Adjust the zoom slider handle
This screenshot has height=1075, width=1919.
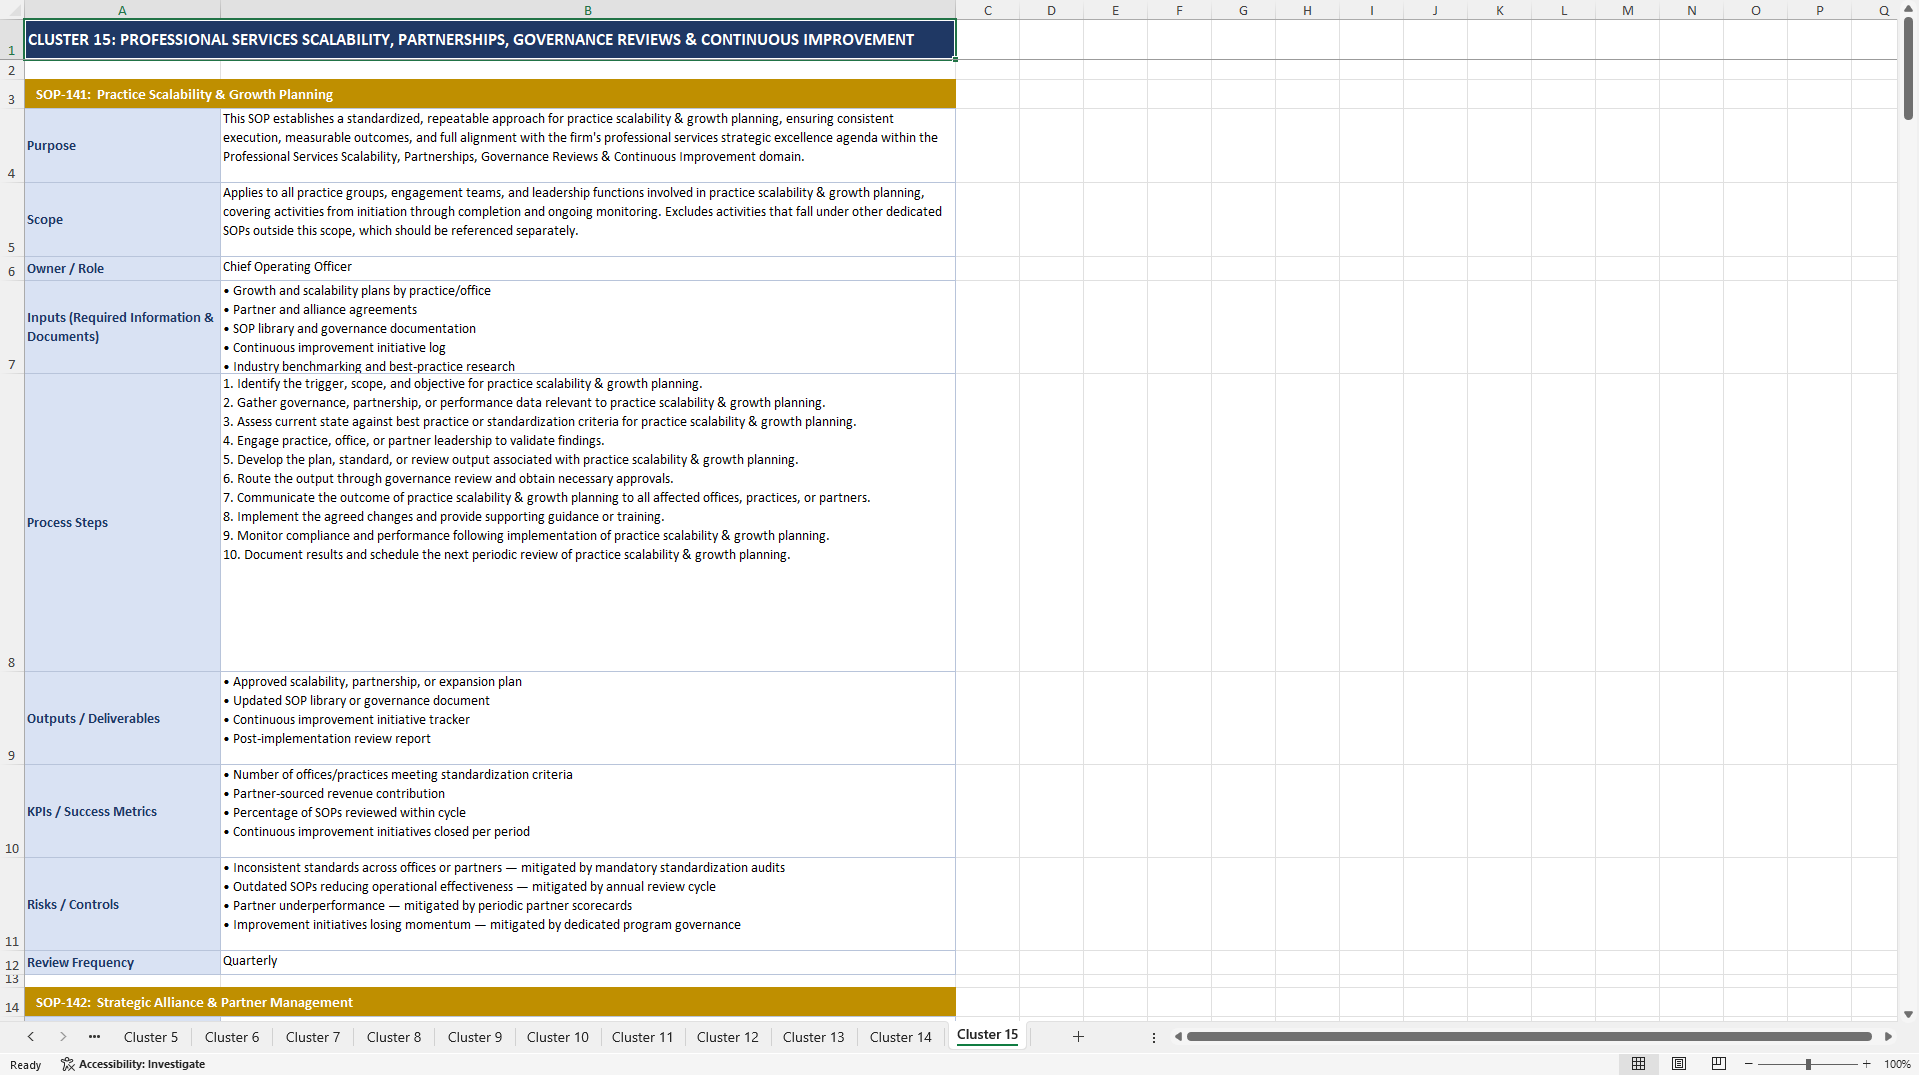click(x=1808, y=1065)
